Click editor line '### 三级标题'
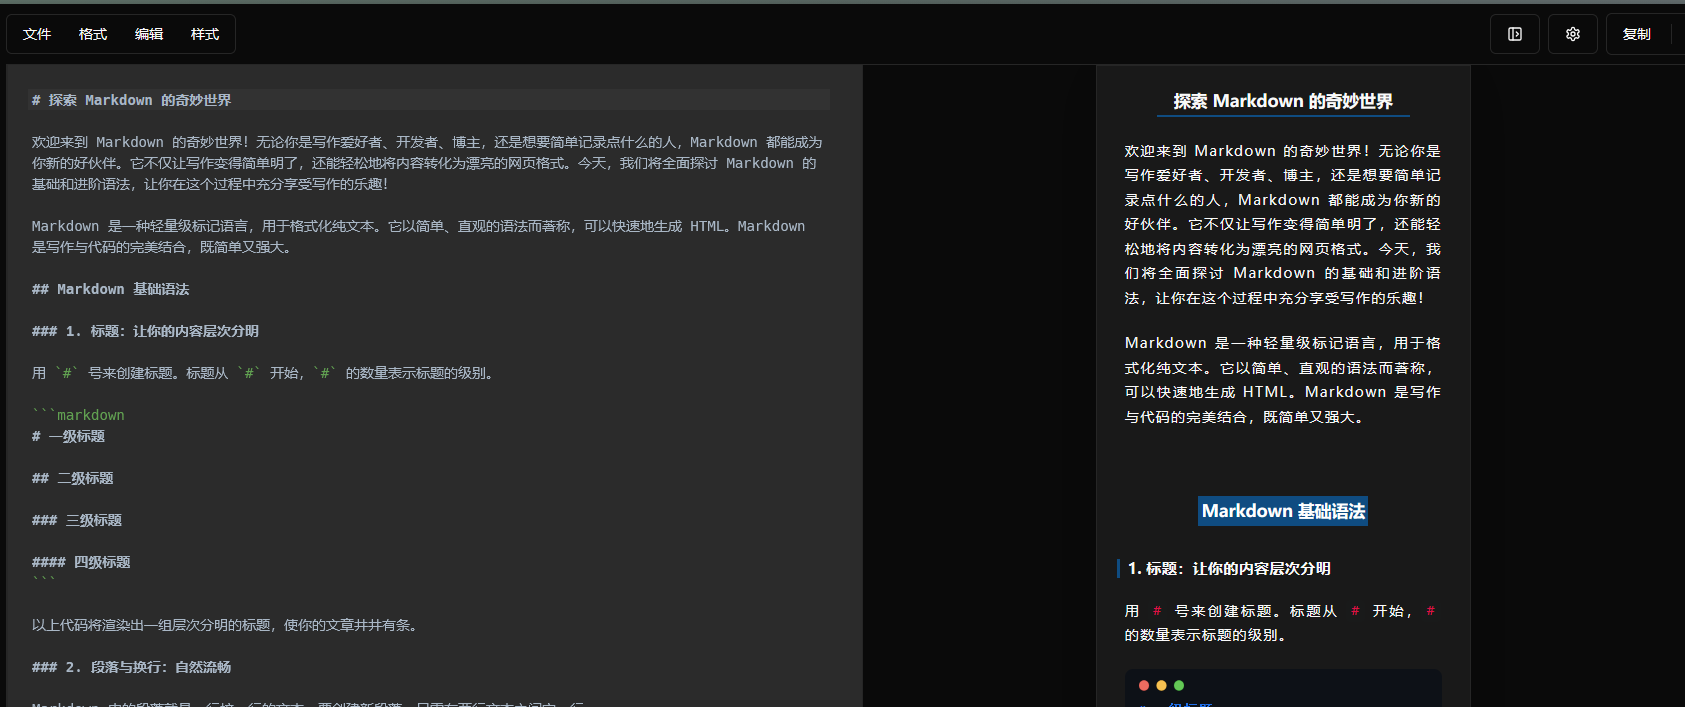 [76, 520]
